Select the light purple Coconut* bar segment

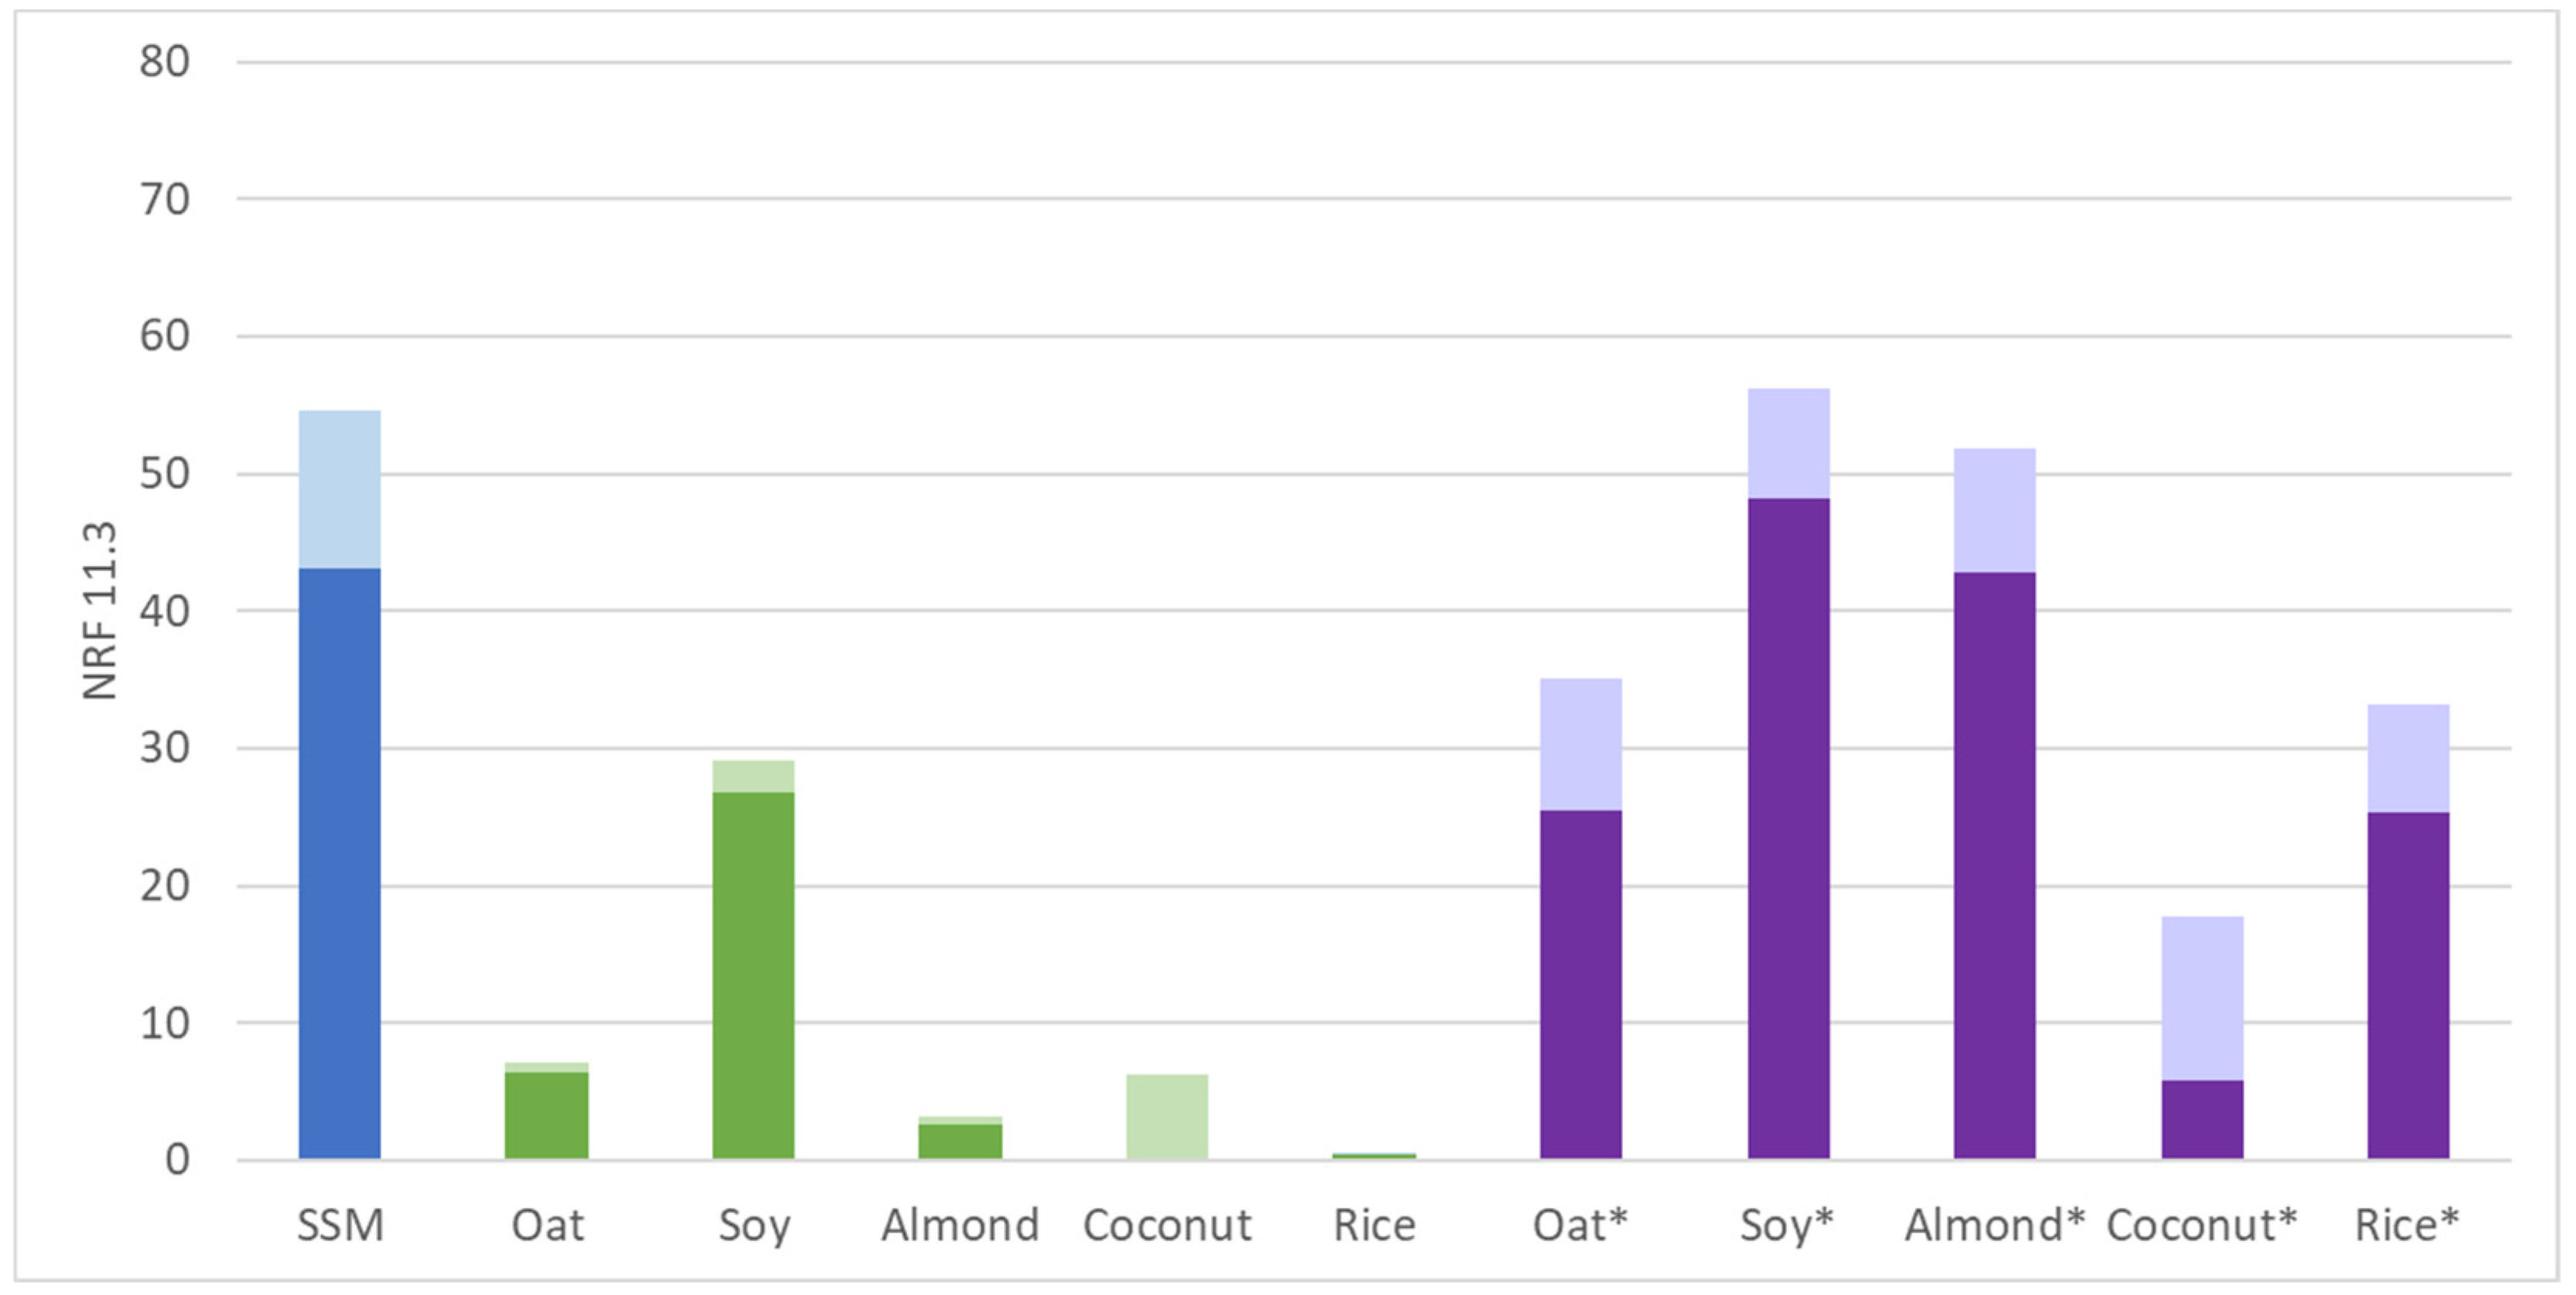click(2202, 998)
